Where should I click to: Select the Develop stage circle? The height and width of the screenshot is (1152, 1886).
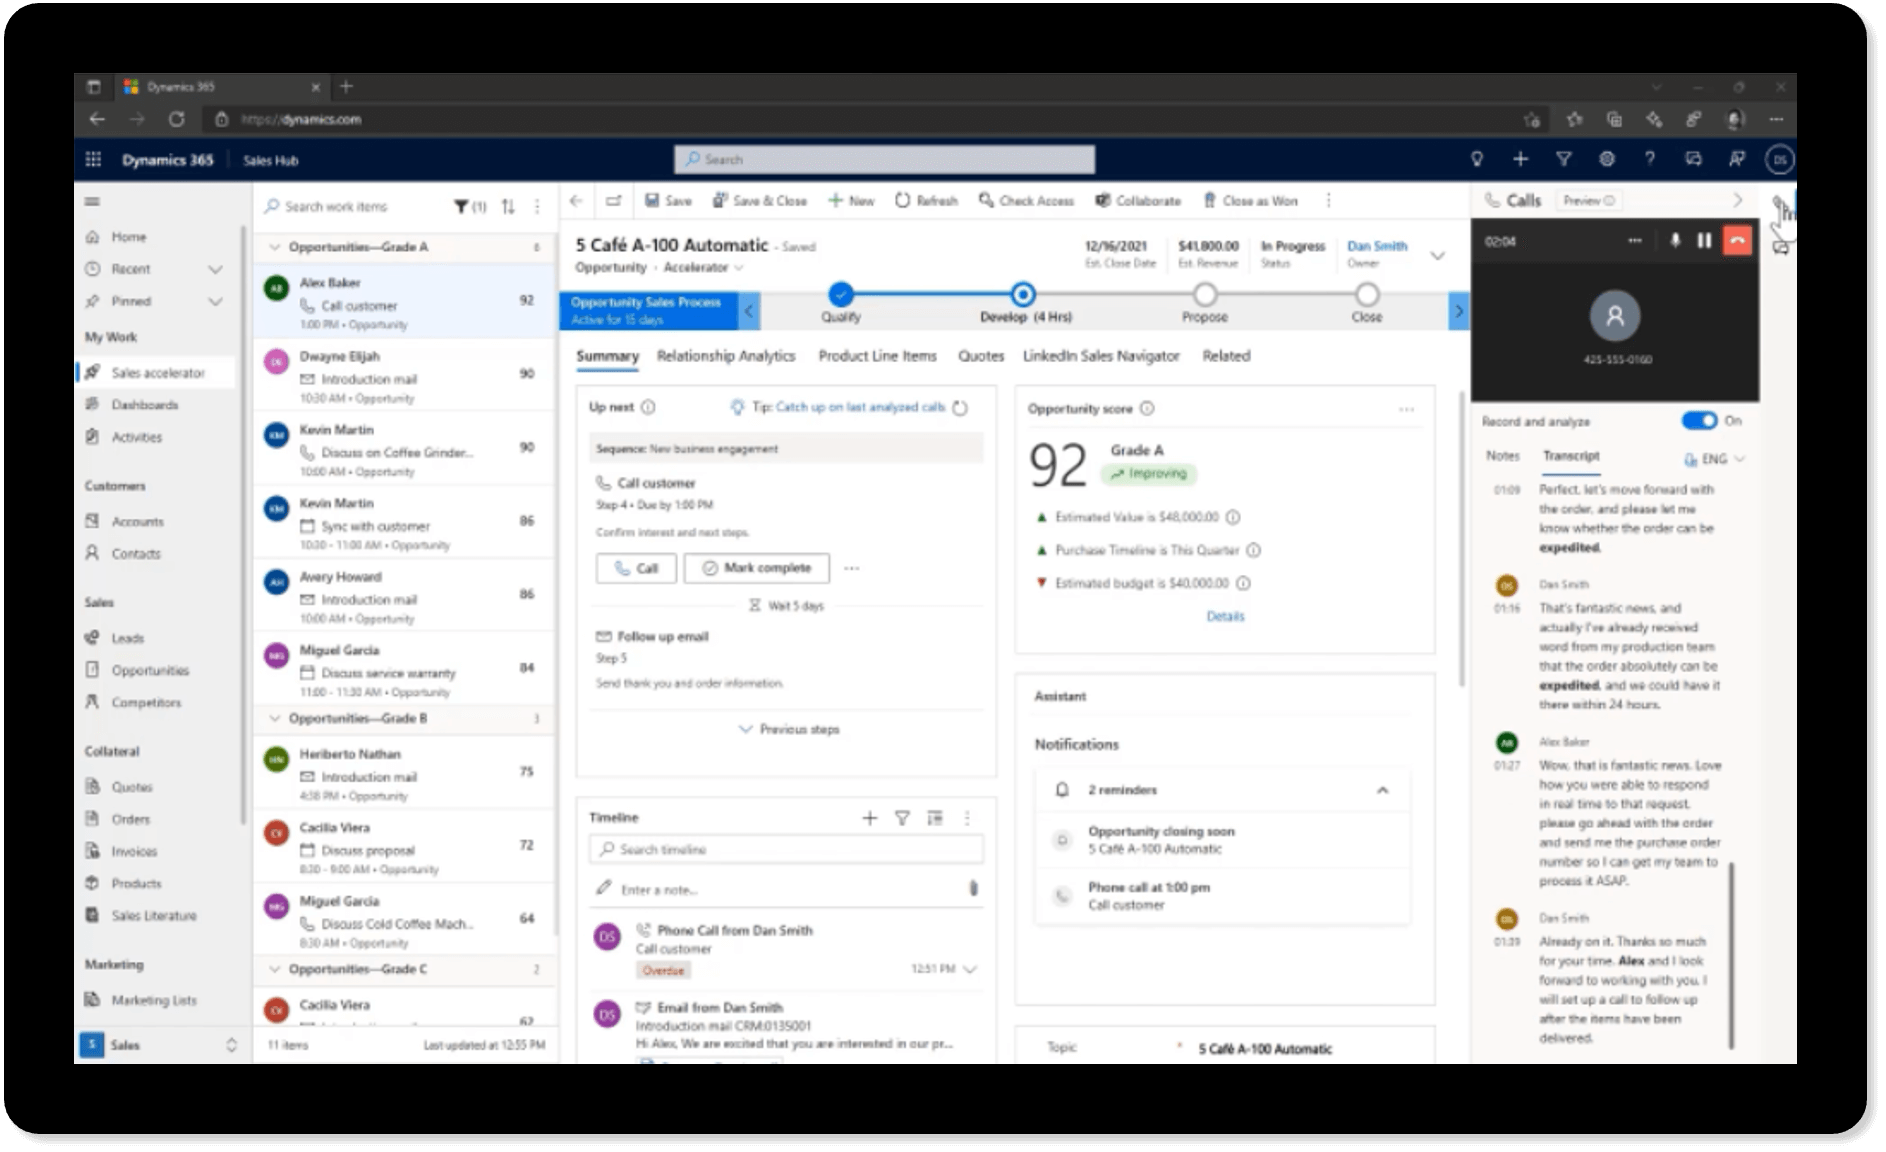[1022, 295]
